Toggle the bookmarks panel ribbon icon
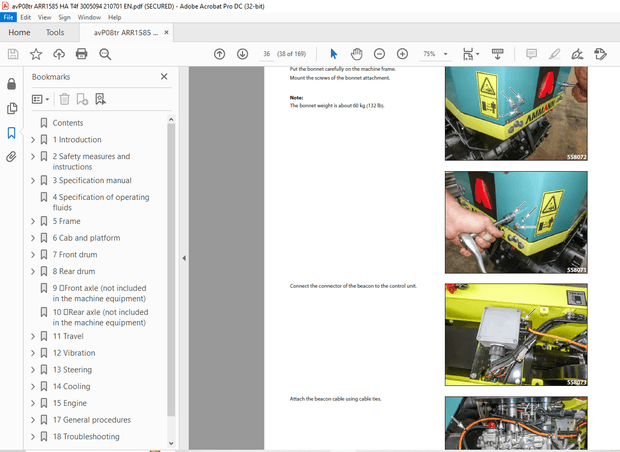Viewport: 620px width, 452px height. [11, 132]
